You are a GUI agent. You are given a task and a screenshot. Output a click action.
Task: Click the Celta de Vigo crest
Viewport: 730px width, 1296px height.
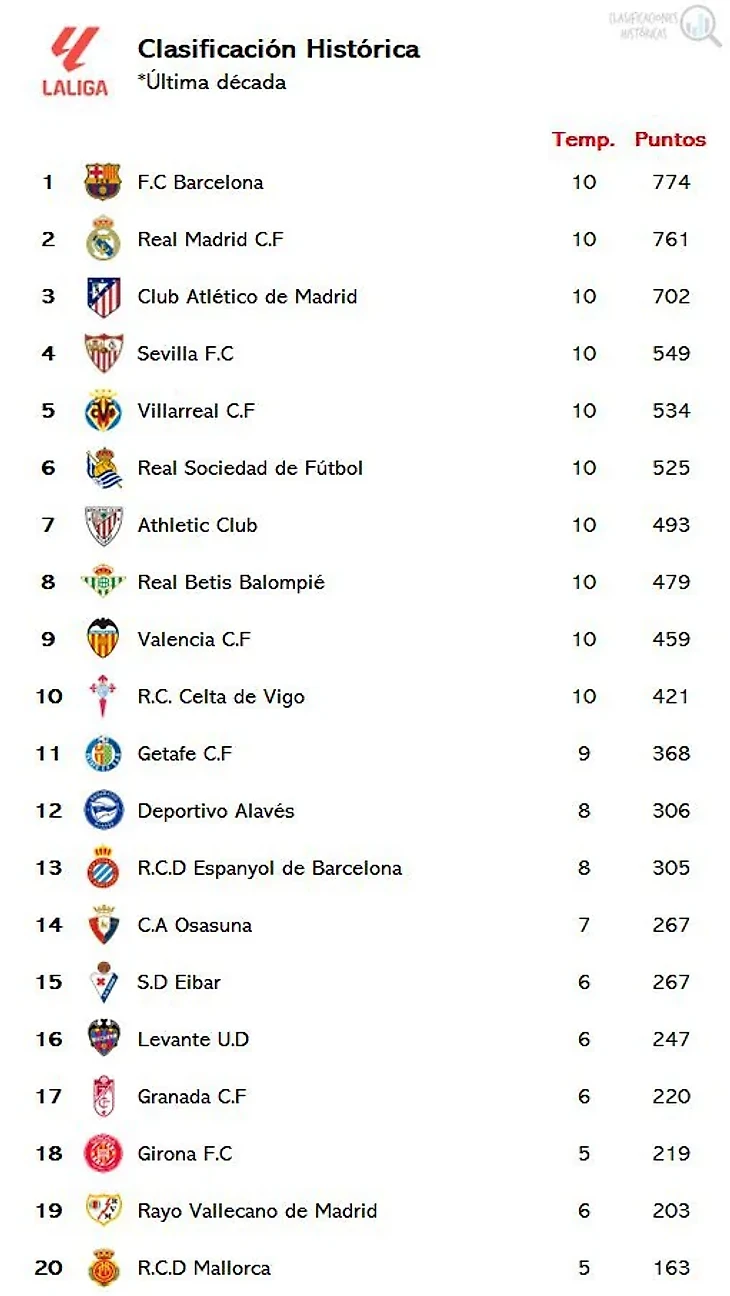103,697
